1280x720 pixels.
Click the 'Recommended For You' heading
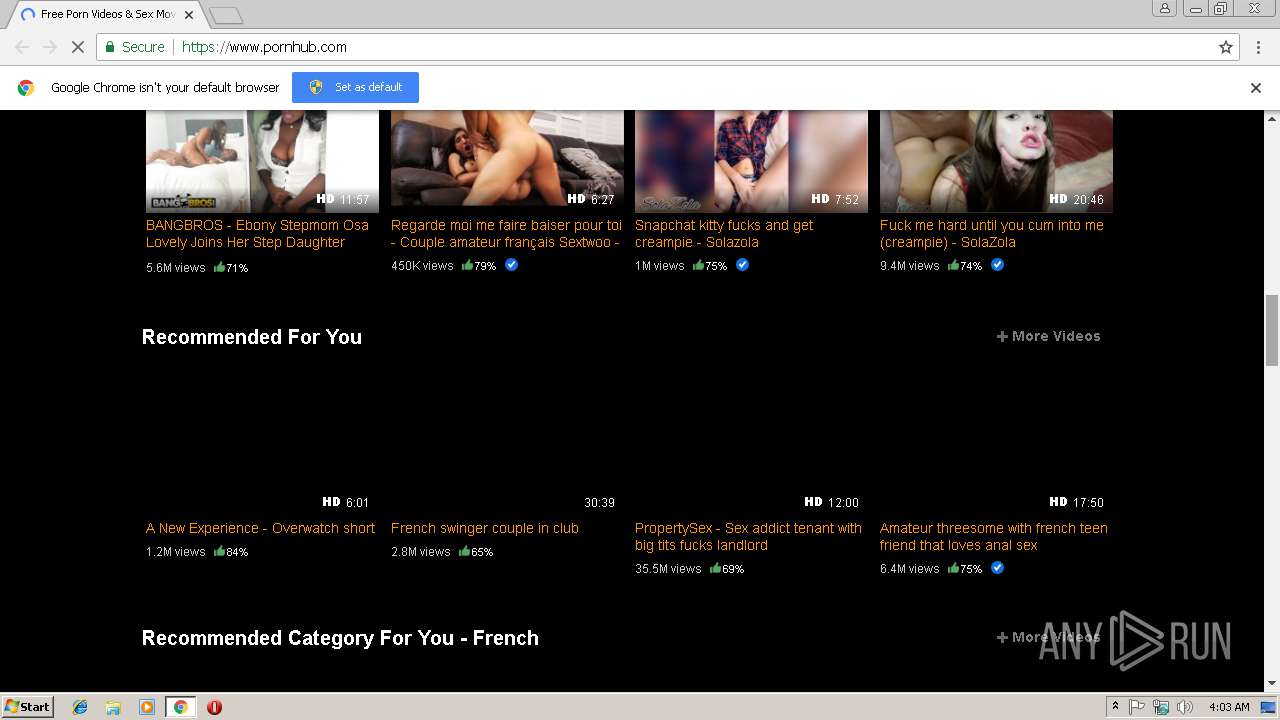click(x=252, y=337)
